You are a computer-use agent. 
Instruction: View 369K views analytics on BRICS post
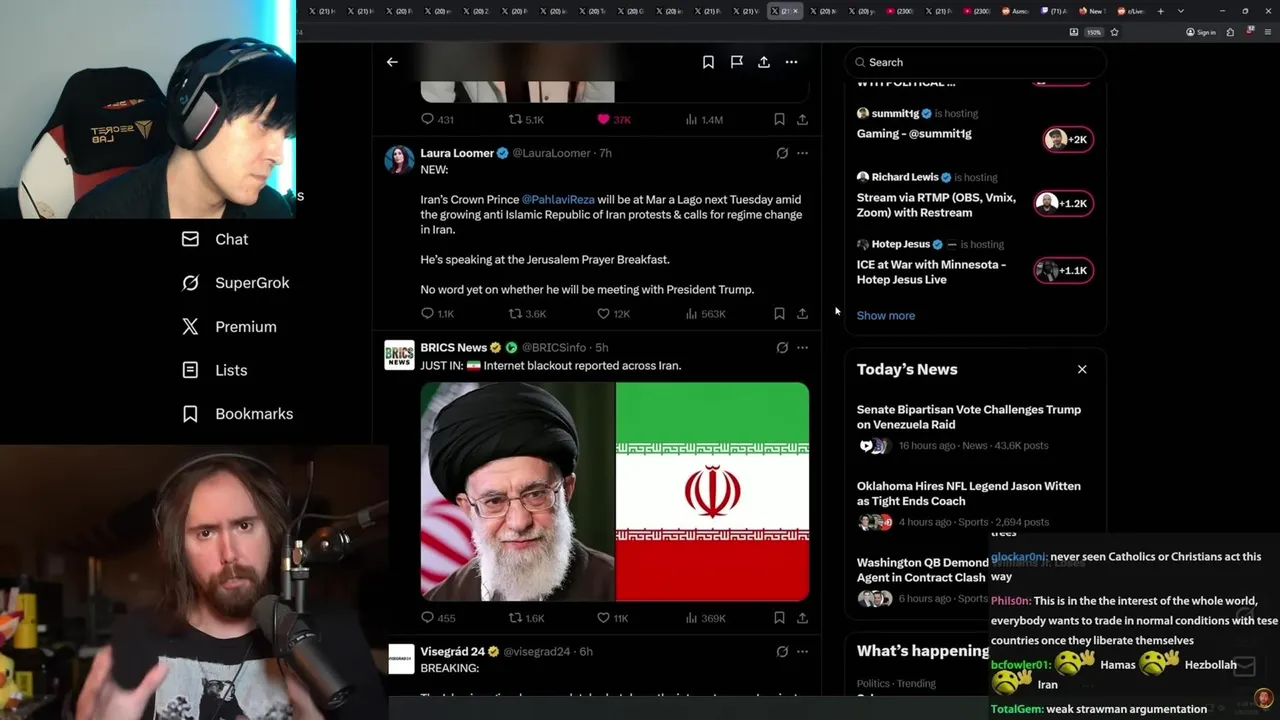pos(705,618)
